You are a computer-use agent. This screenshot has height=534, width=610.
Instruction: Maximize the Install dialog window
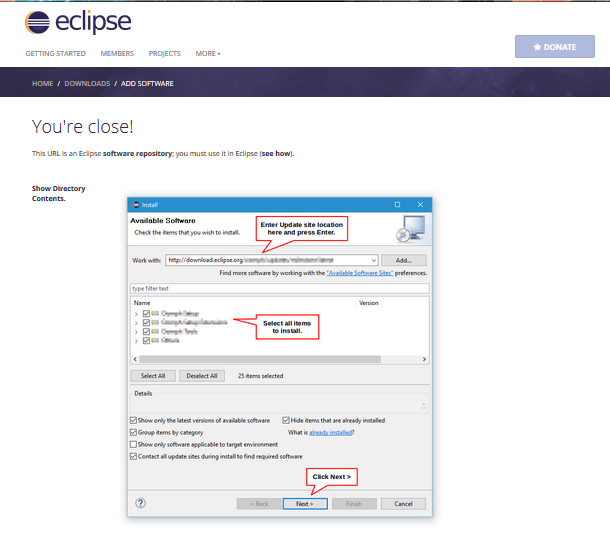(x=397, y=205)
